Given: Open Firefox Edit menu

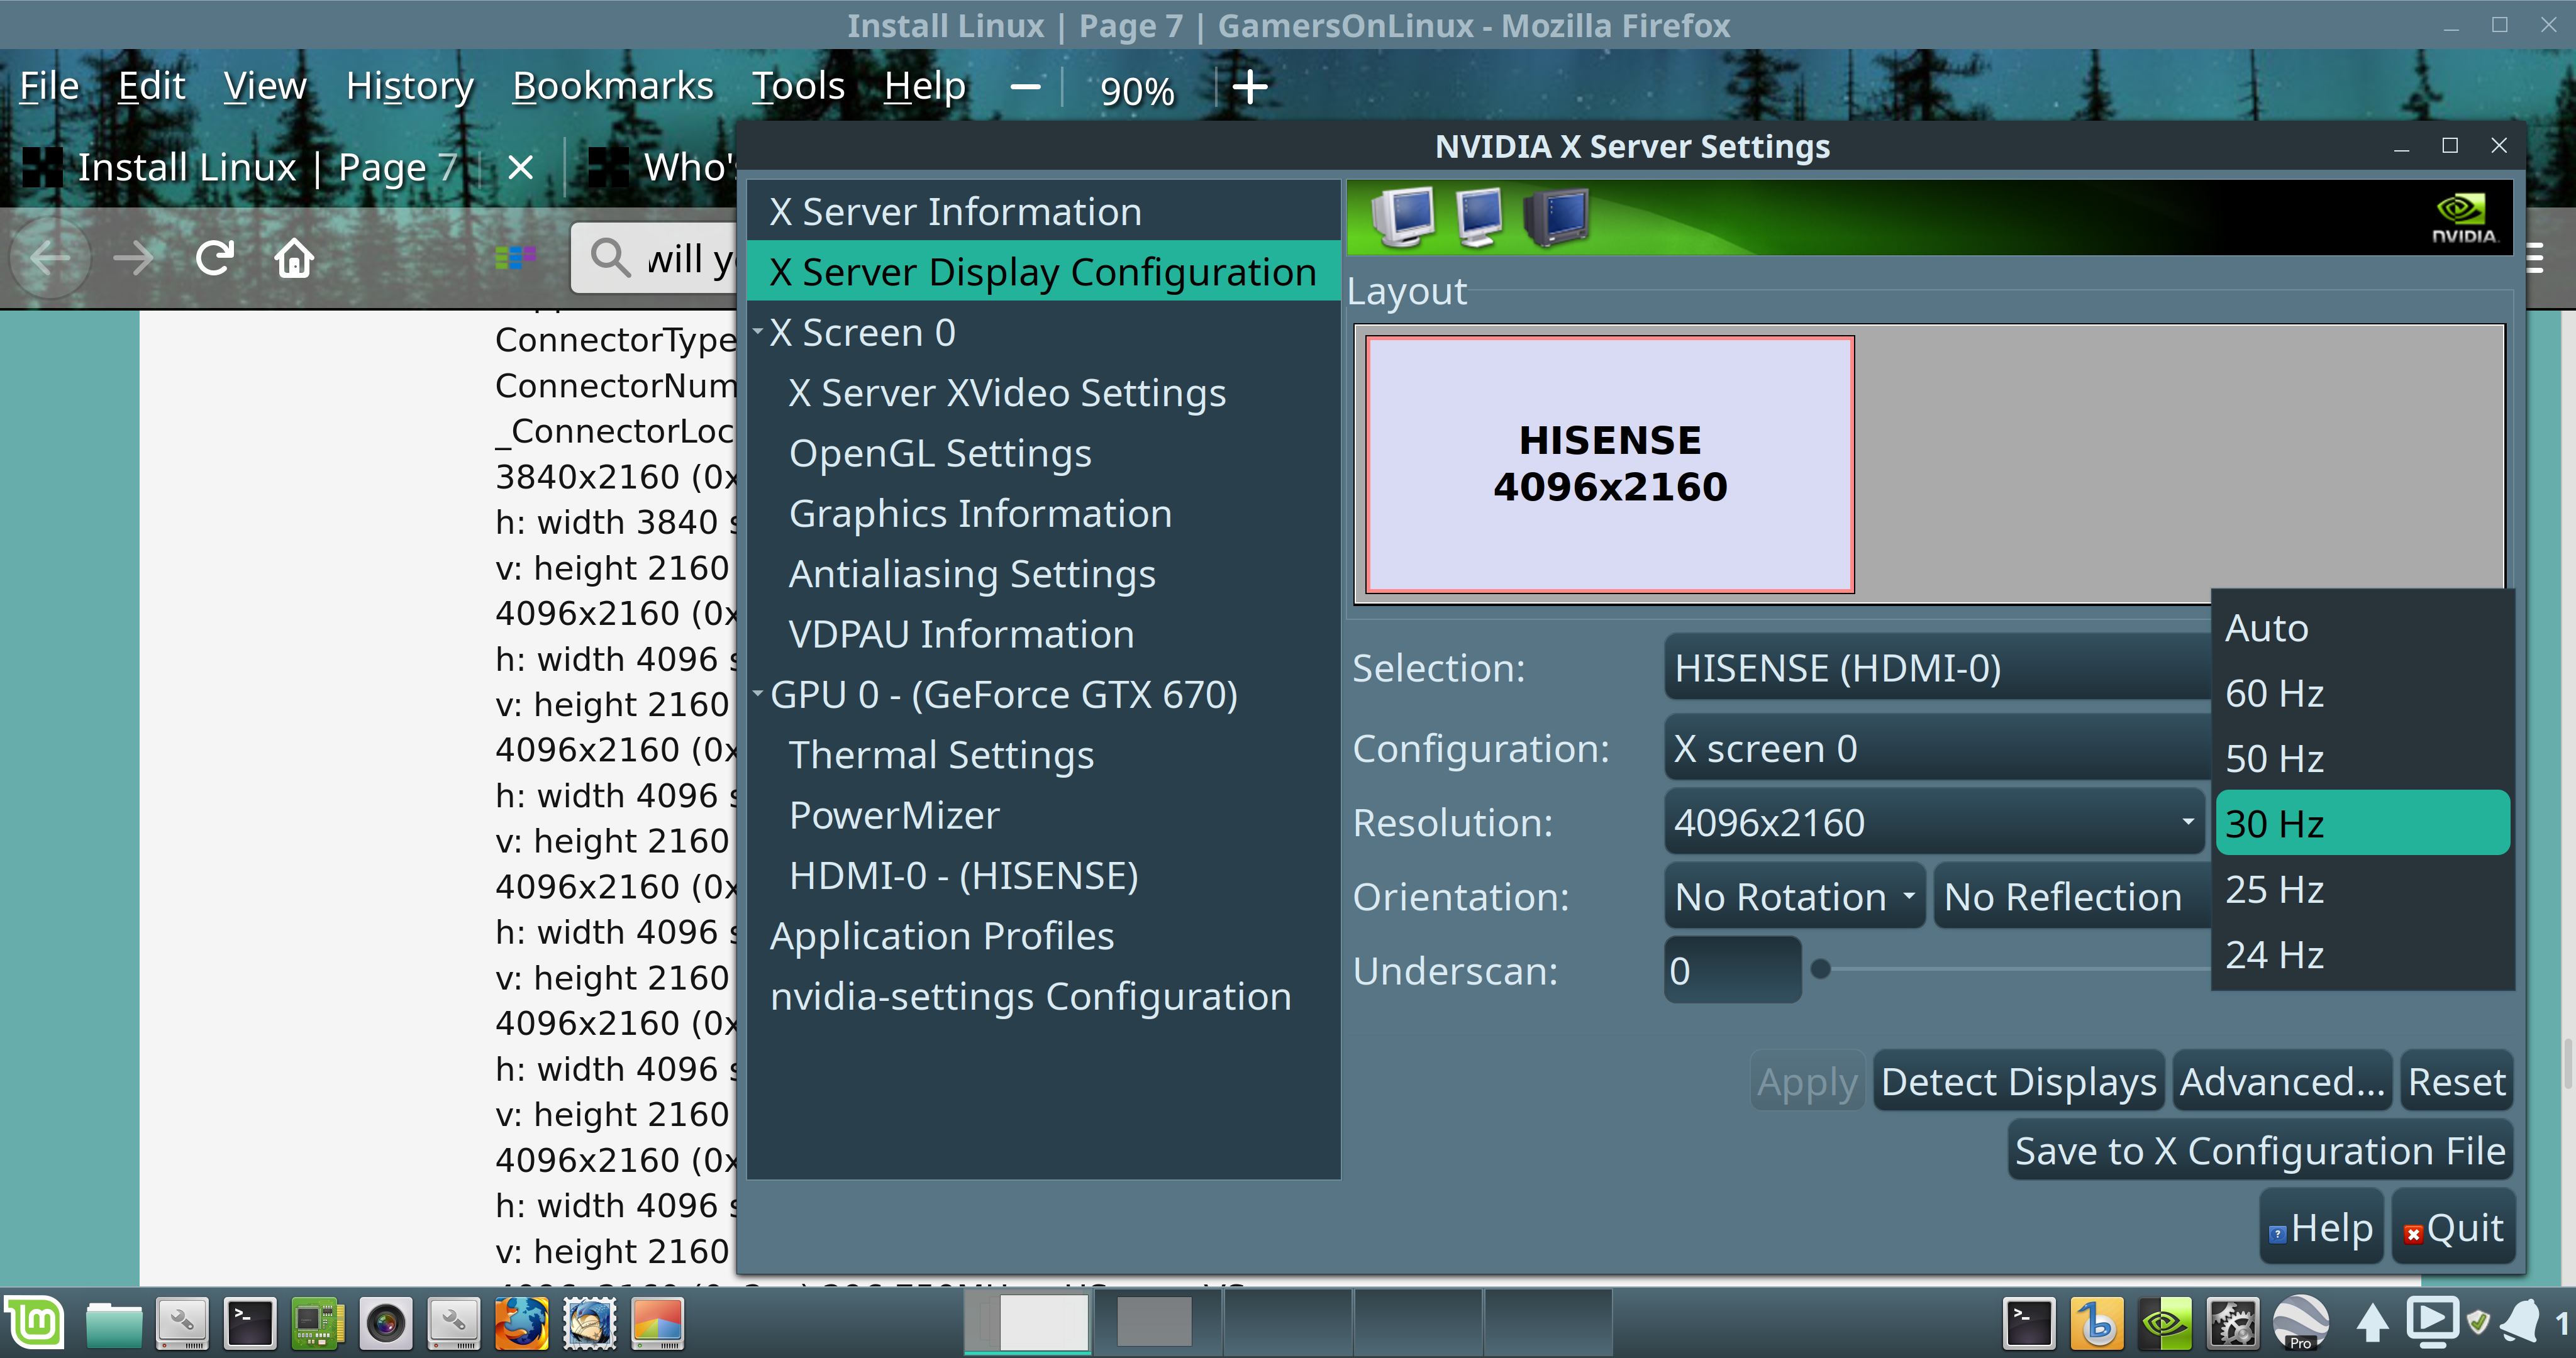Looking at the screenshot, I should (x=151, y=86).
